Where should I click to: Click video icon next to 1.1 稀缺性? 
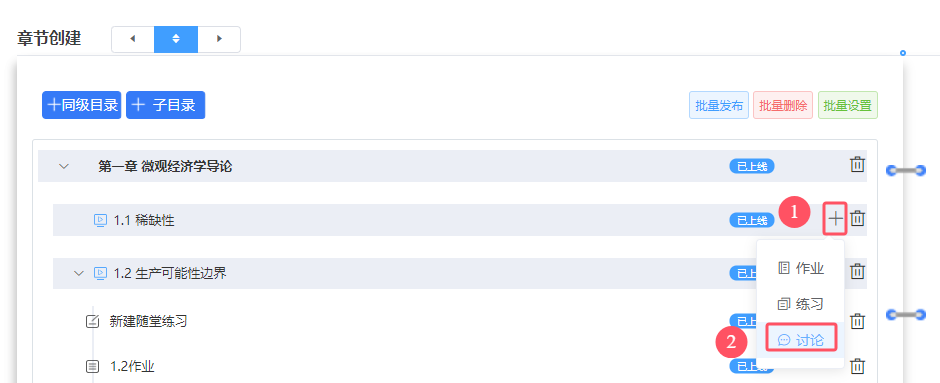(100, 221)
